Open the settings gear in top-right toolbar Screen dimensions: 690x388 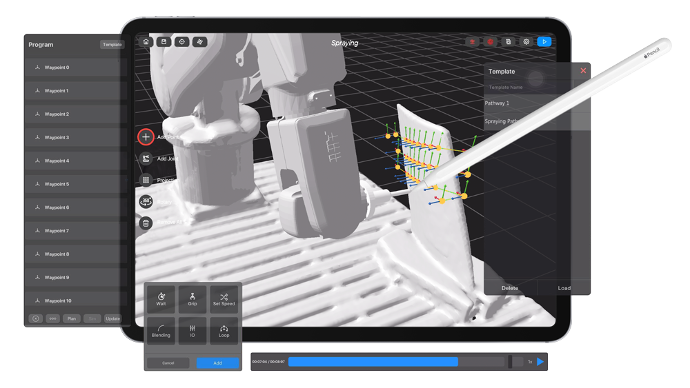click(x=526, y=42)
